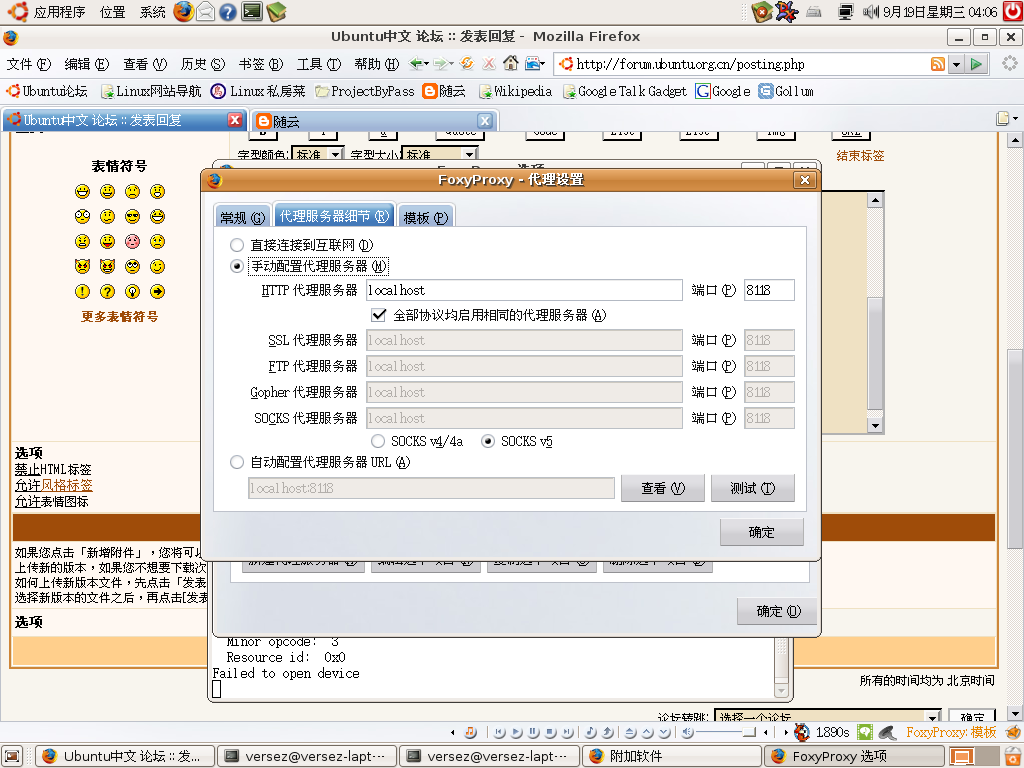Open back button history dropdown arrow
Image resolution: width=1024 pixels, height=768 pixels.
click(426, 64)
